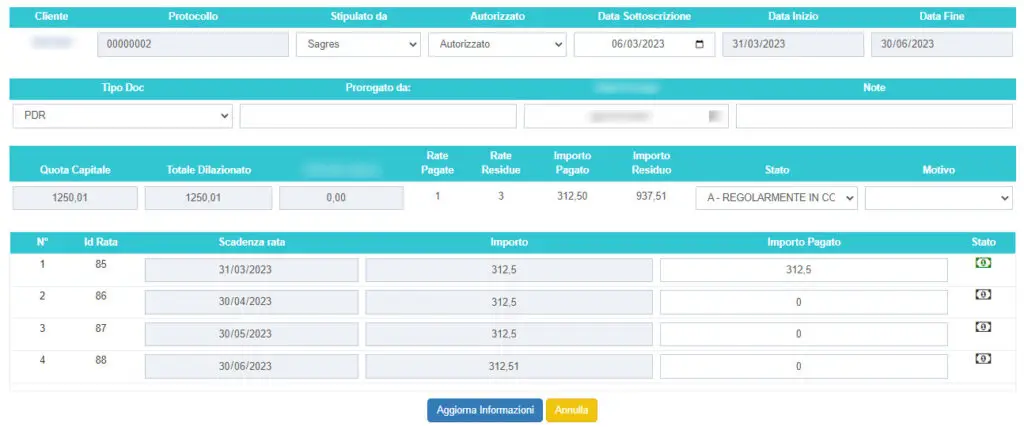Open calendar picker in Data Sottoscrizione
This screenshot has height=427, width=1024.
(699, 44)
